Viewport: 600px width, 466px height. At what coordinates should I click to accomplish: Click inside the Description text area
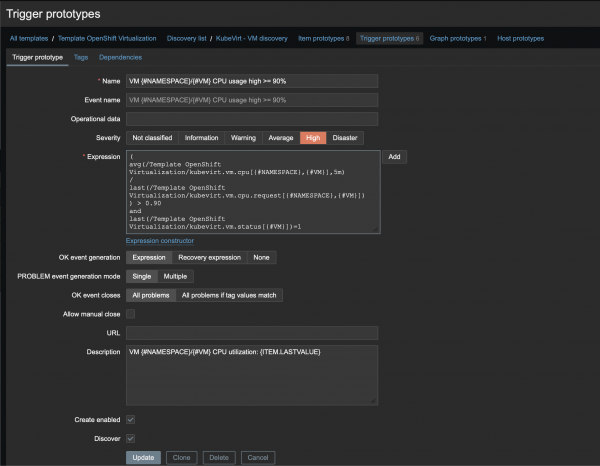click(252, 375)
